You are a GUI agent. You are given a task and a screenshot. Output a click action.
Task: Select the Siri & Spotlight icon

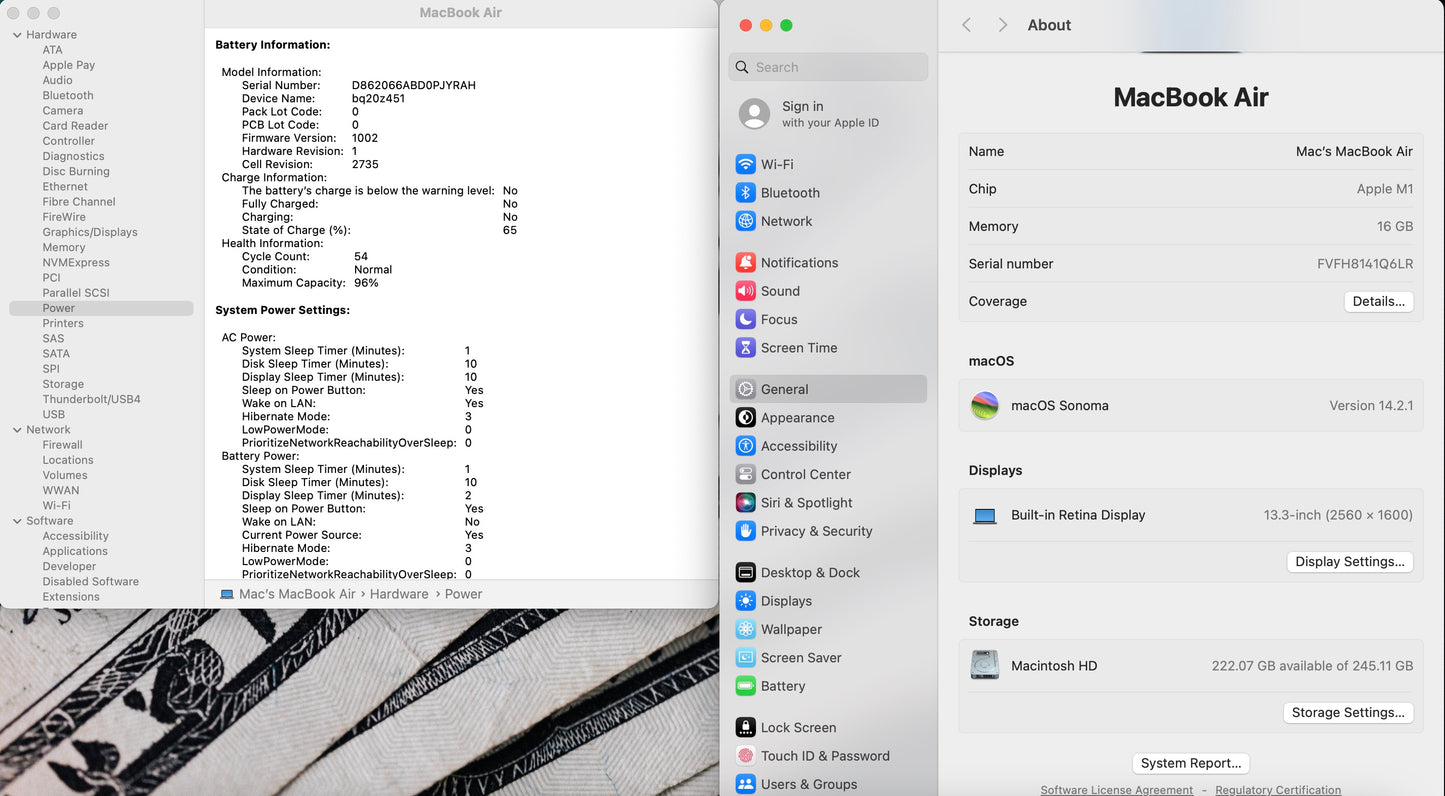(x=745, y=503)
